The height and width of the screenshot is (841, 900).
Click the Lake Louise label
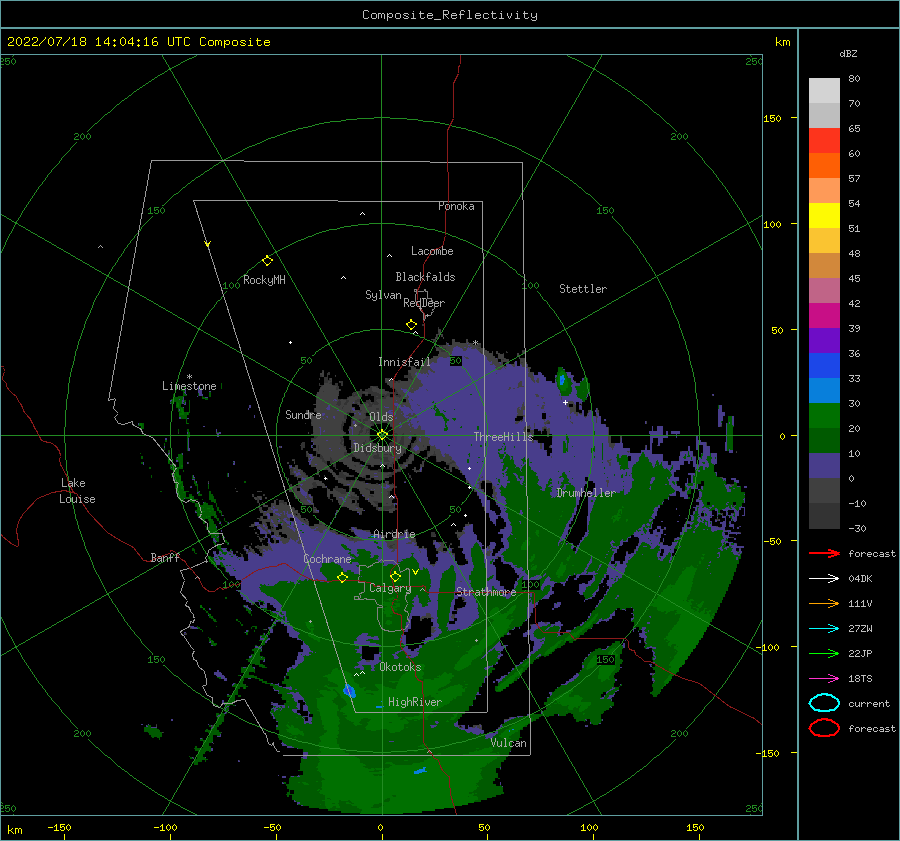pyautogui.click(x=77, y=491)
